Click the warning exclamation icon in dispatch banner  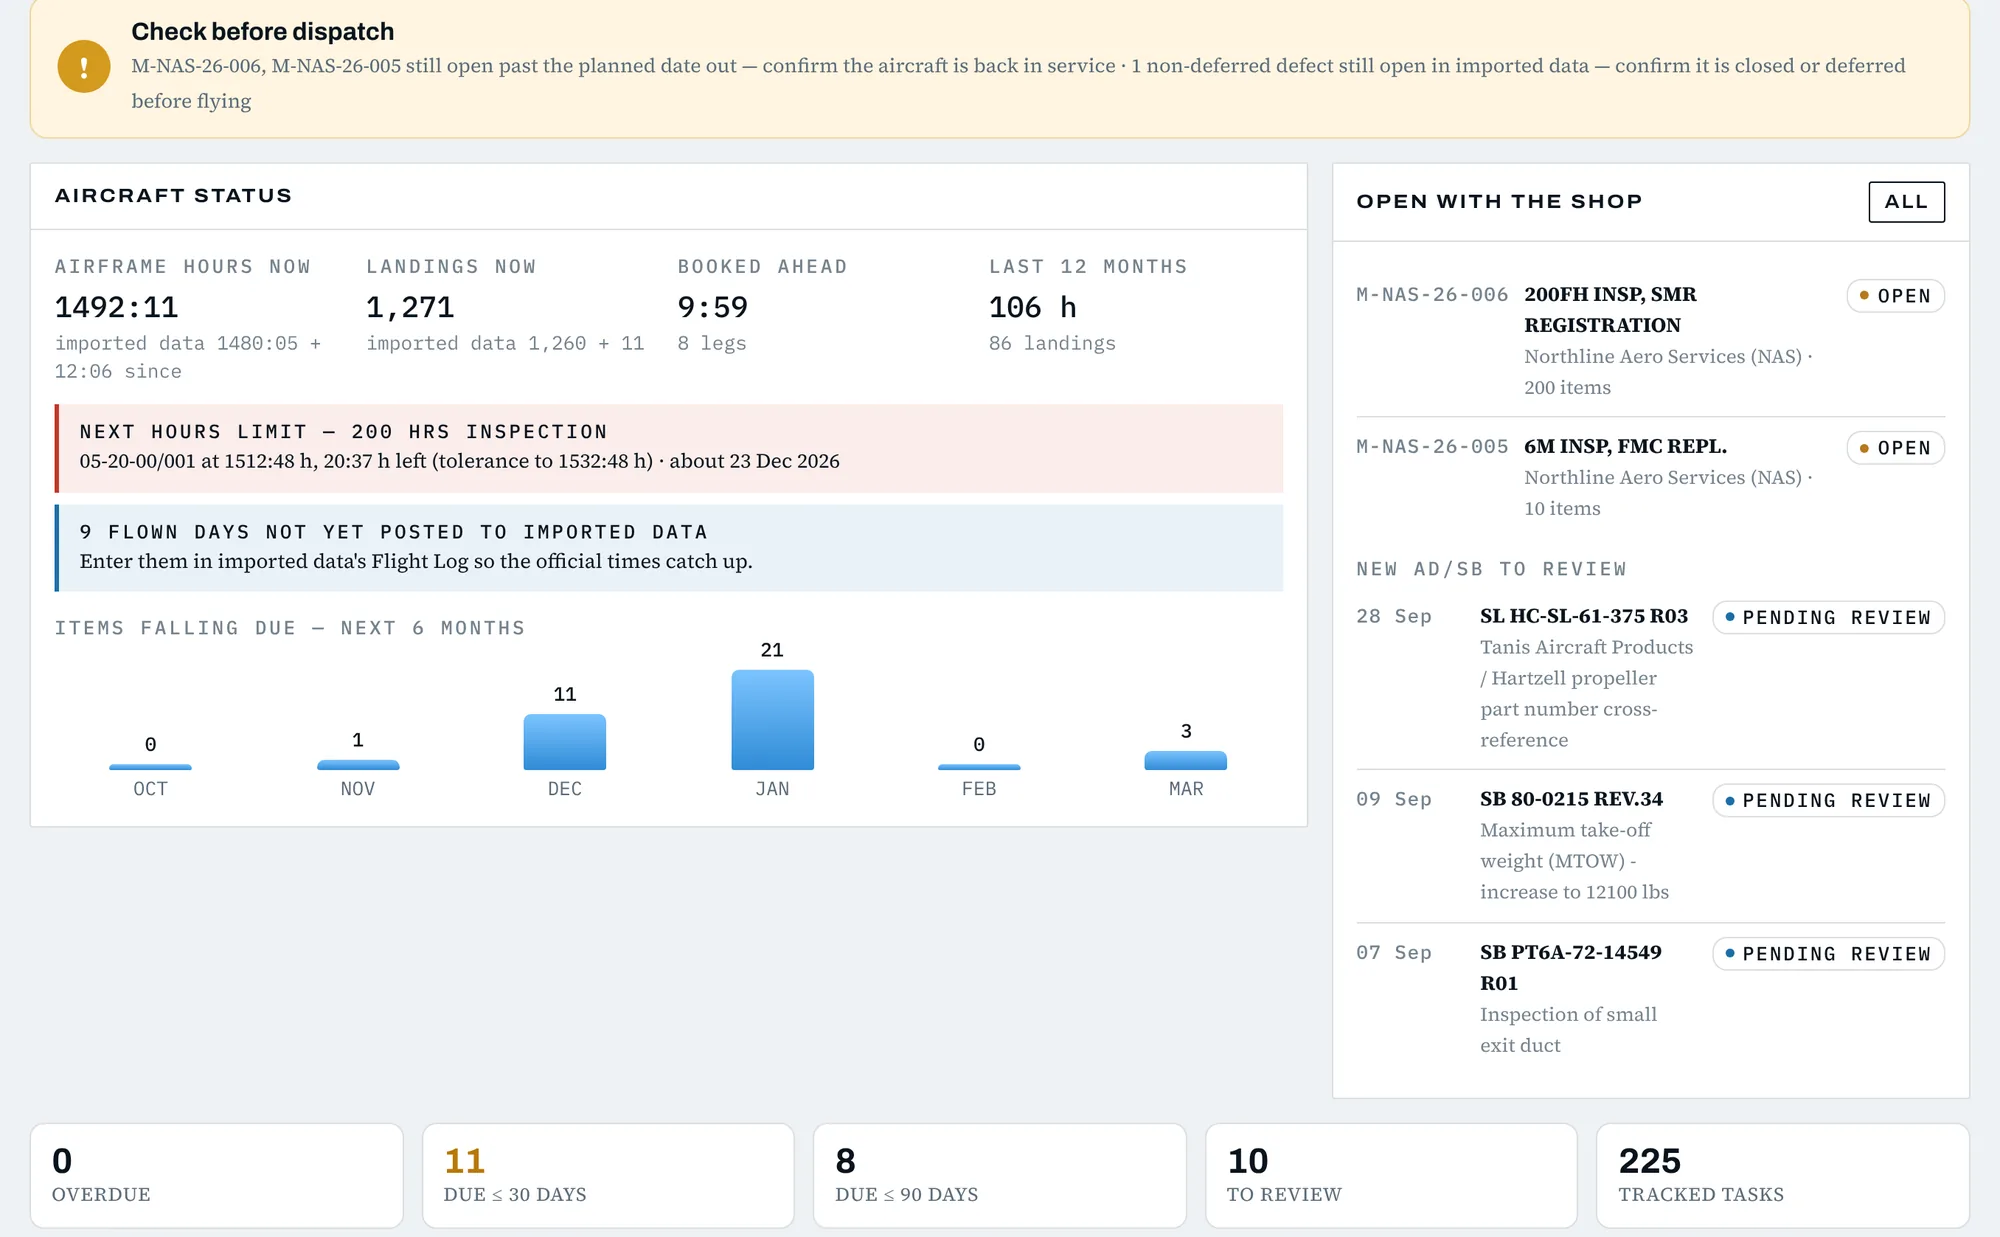pos(84,66)
